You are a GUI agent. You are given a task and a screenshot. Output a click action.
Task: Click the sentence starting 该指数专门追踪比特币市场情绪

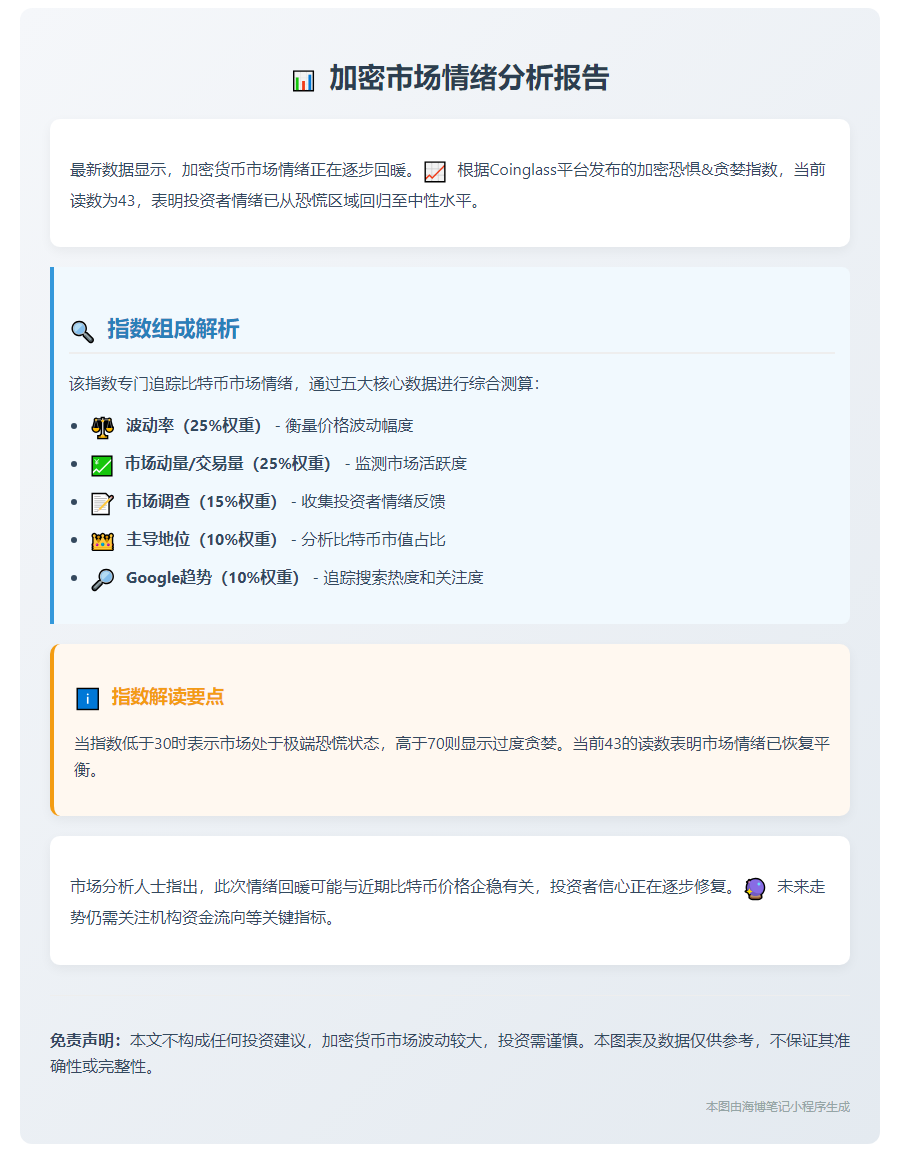tap(304, 384)
